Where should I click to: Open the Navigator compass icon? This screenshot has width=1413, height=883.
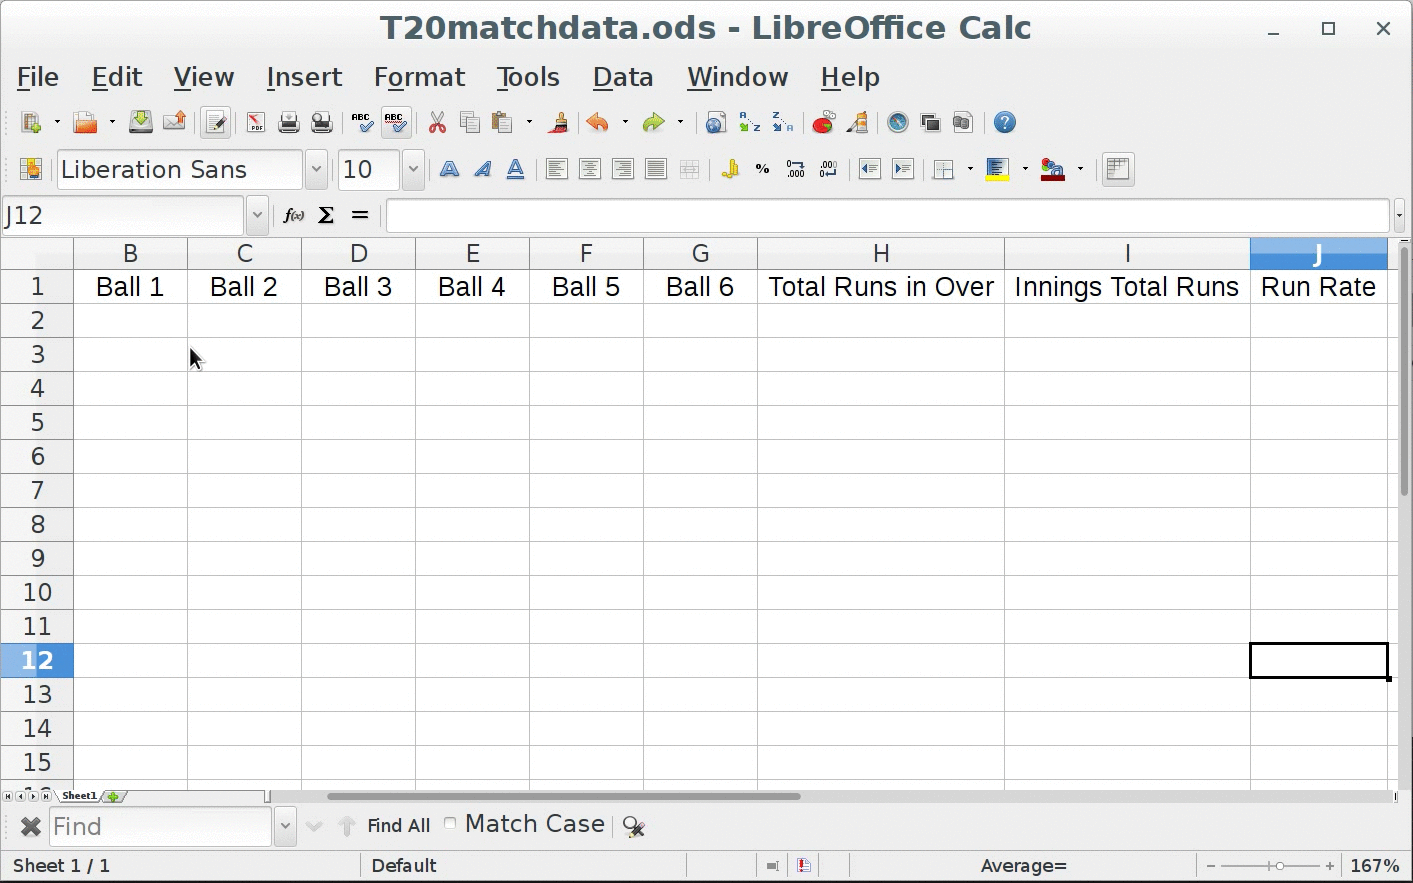tap(898, 123)
